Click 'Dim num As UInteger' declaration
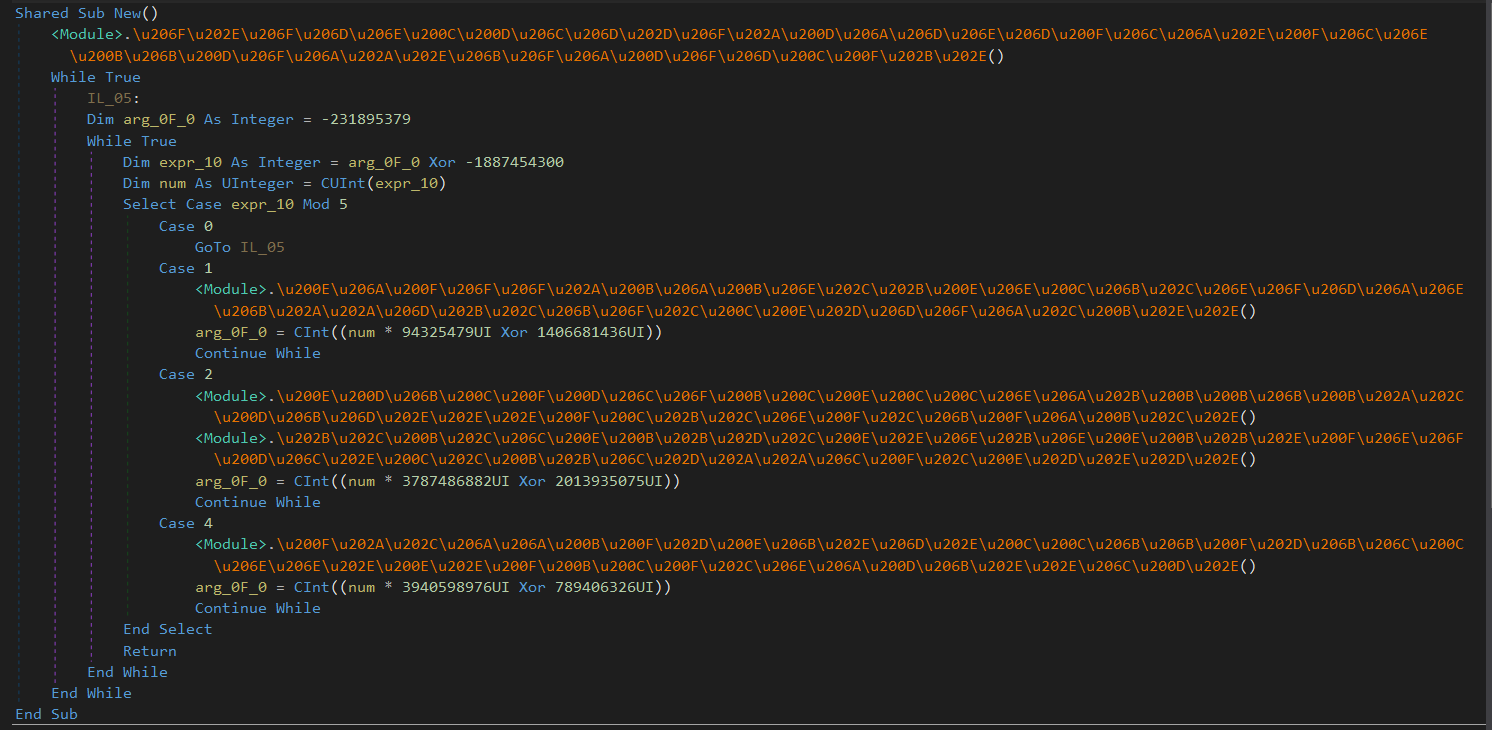 pos(208,183)
